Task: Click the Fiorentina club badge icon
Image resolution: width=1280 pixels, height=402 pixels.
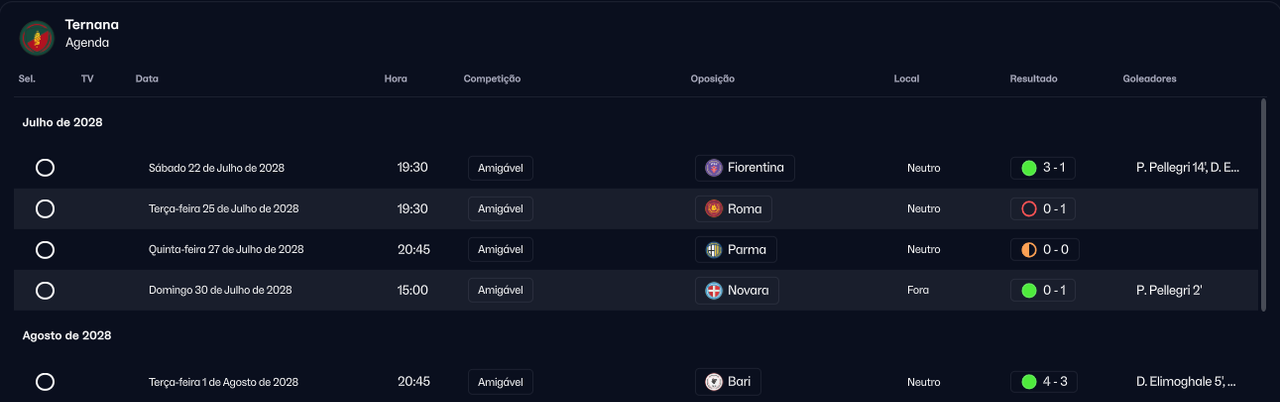Action: (713, 168)
